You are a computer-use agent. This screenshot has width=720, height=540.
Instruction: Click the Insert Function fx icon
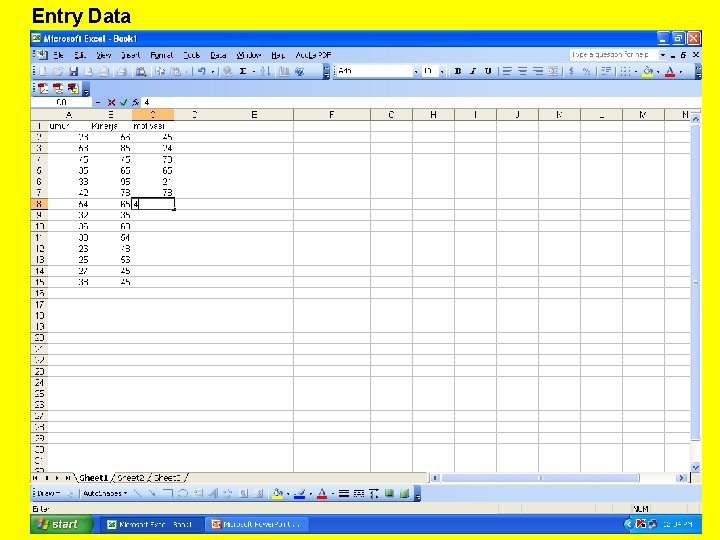(135, 102)
